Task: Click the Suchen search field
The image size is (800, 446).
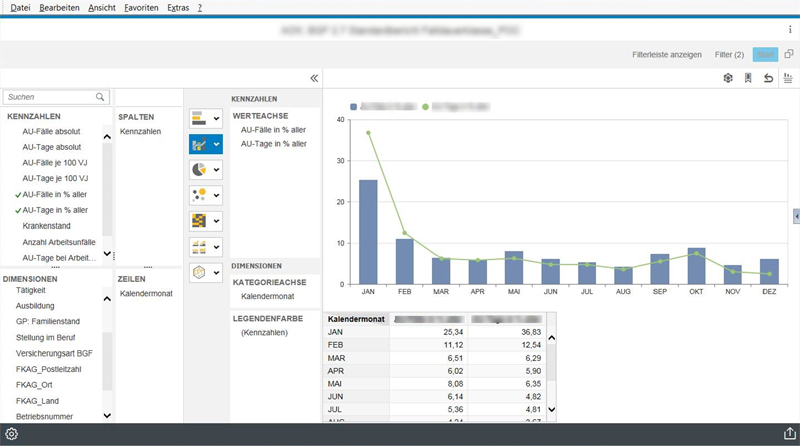Action: (x=50, y=97)
